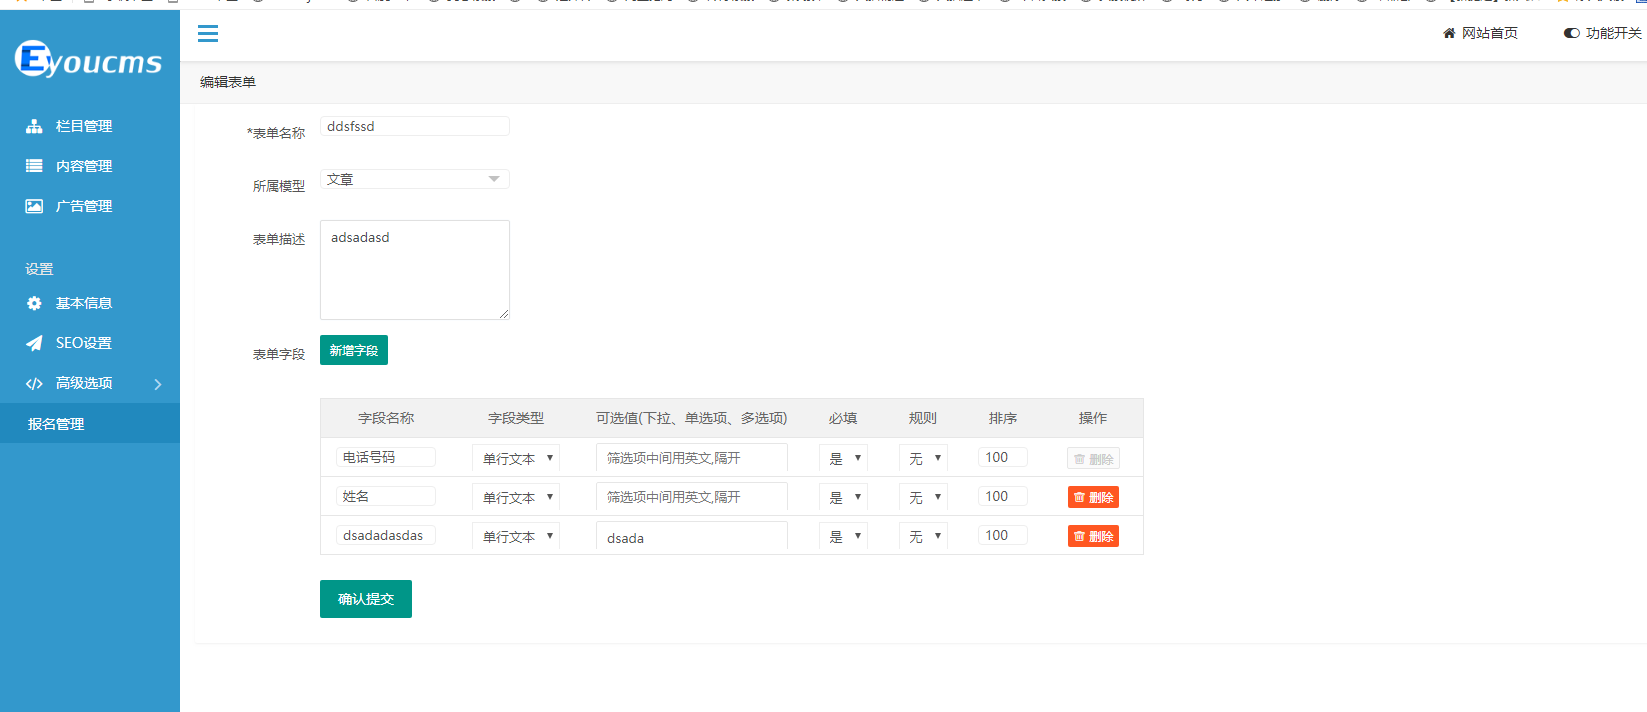Click the 编辑表单 page title
Screen dimensions: 1647x712
click(x=228, y=82)
